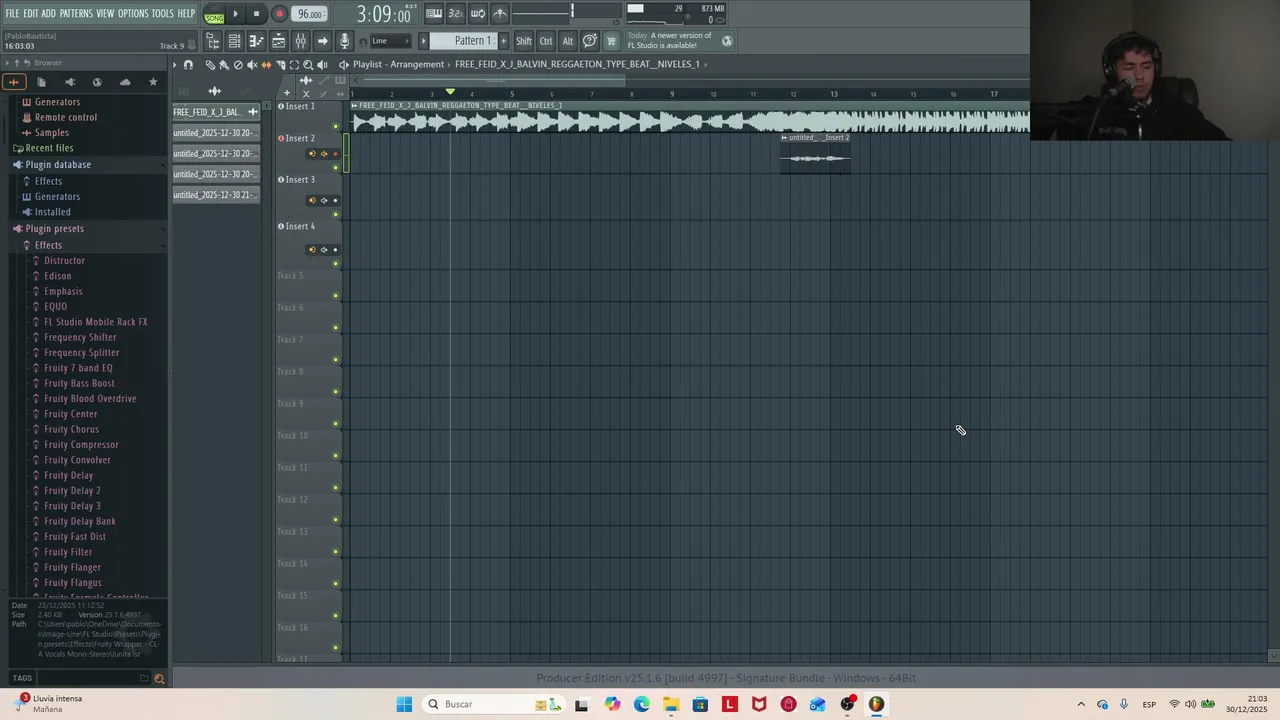This screenshot has height=720, width=1280.
Task: Select the zoom magnifier tool in playlist
Action: pos(308,65)
